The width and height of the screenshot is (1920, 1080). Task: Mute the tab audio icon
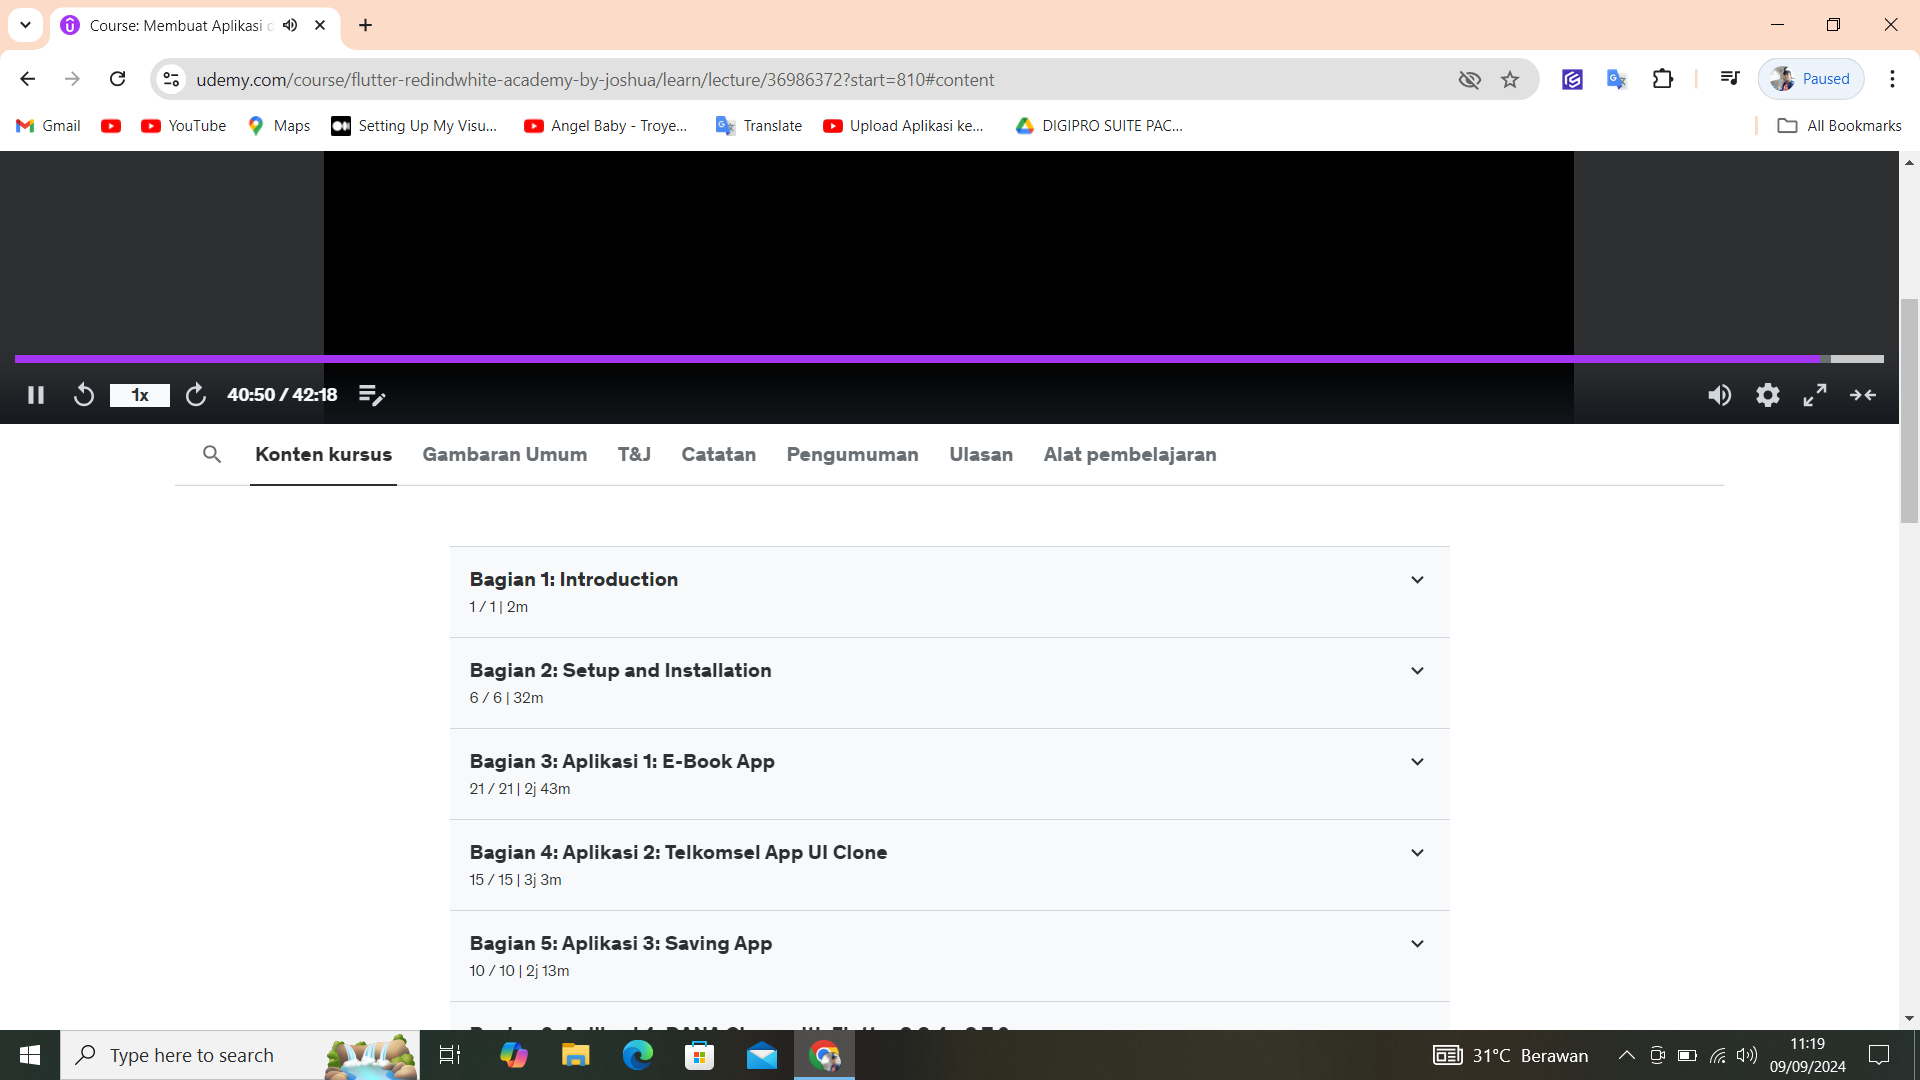[290, 25]
